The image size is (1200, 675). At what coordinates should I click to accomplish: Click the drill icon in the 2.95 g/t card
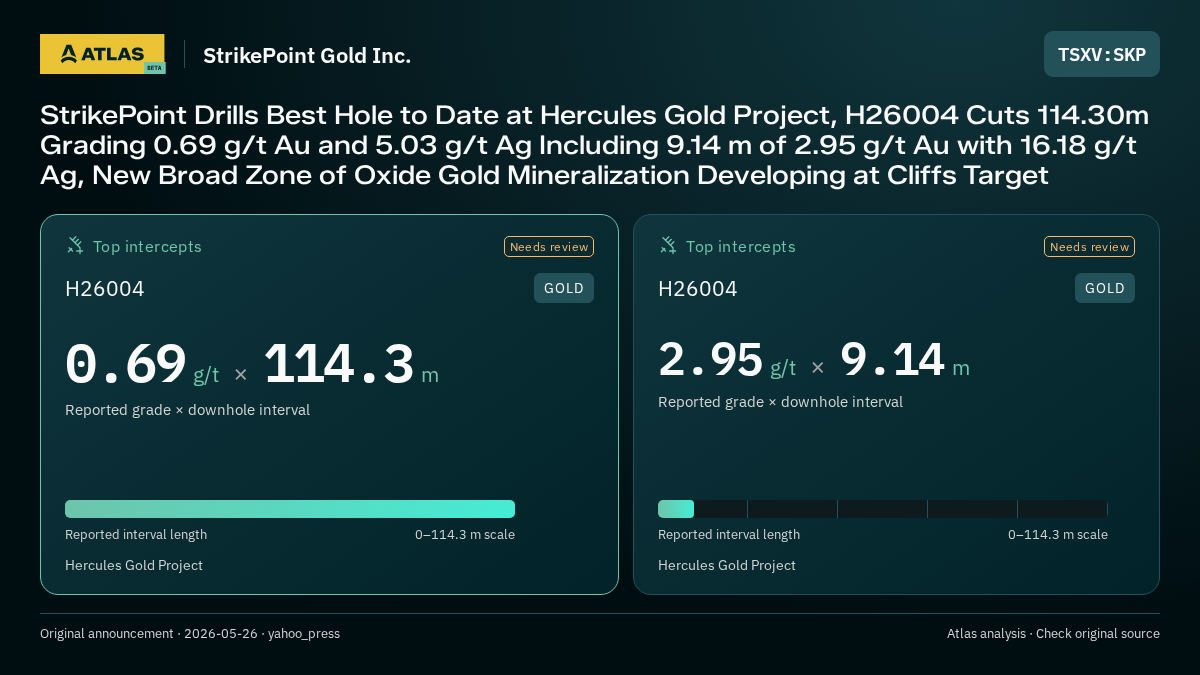[668, 245]
